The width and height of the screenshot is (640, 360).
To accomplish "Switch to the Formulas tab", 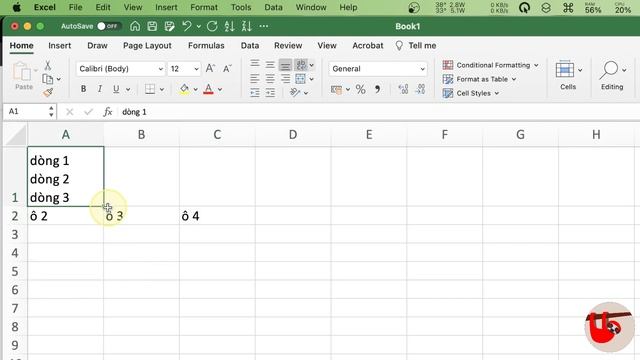I will (206, 46).
